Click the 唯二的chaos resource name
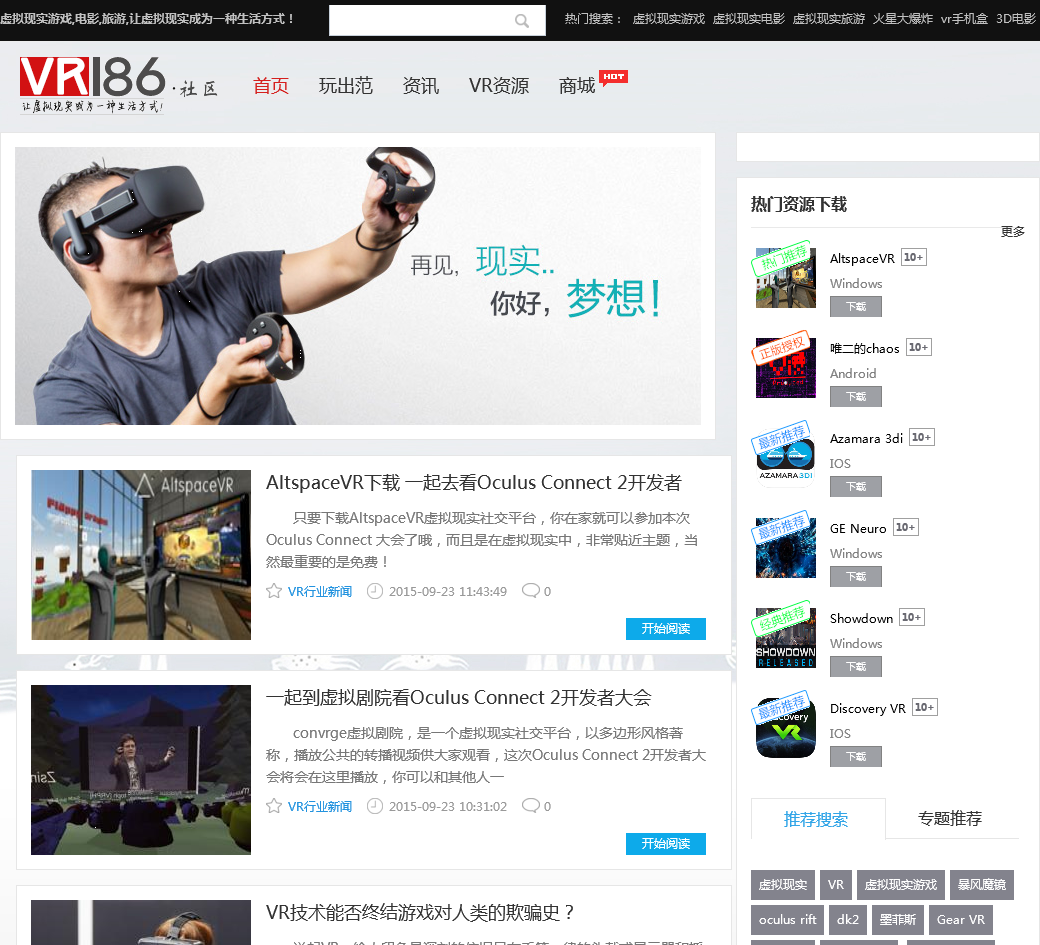This screenshot has height=945, width=1040. pyautogui.click(x=865, y=348)
